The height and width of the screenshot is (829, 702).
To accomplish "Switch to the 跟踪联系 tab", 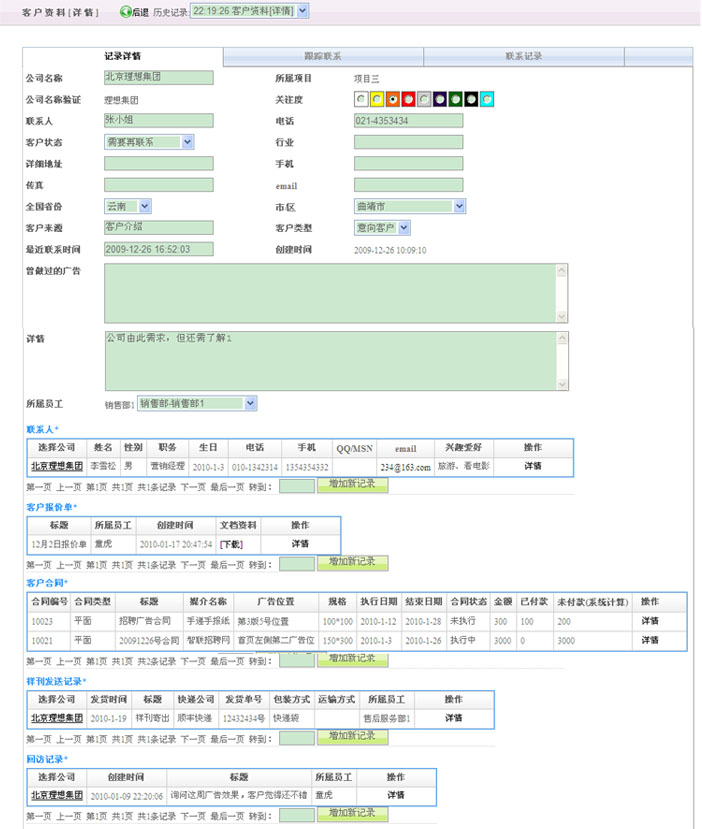I will point(322,56).
